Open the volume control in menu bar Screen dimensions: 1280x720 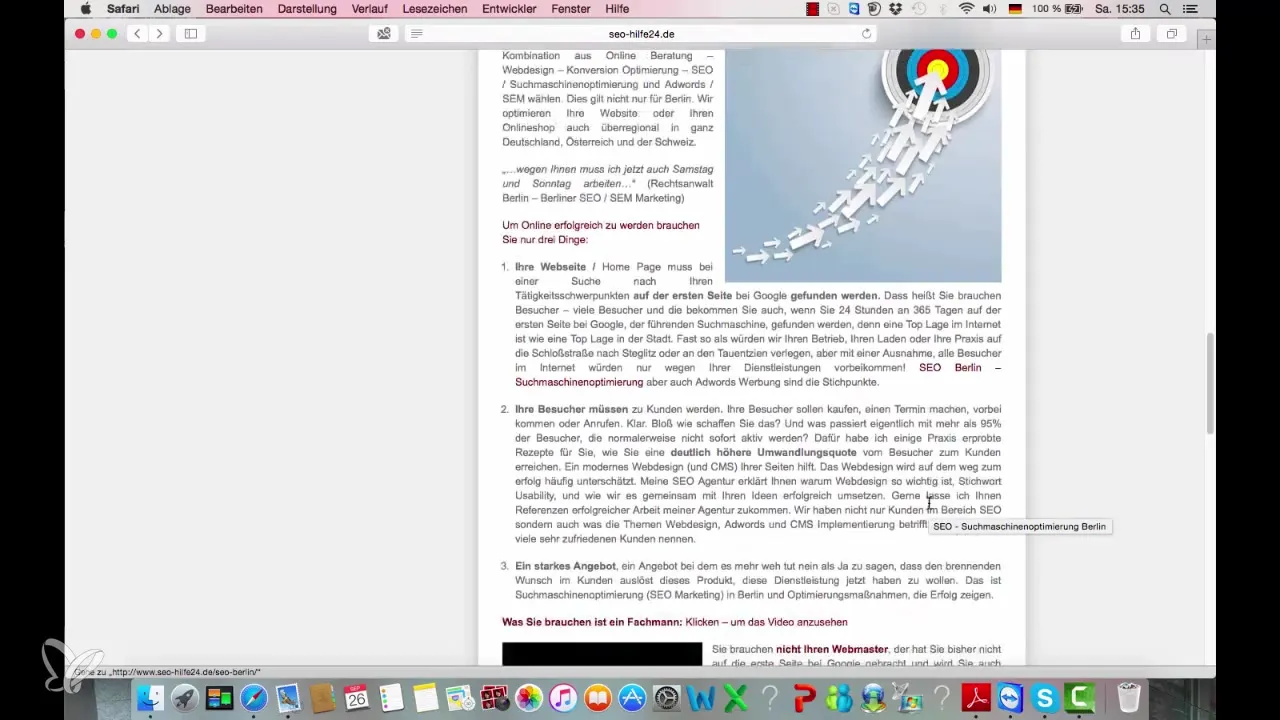point(991,9)
